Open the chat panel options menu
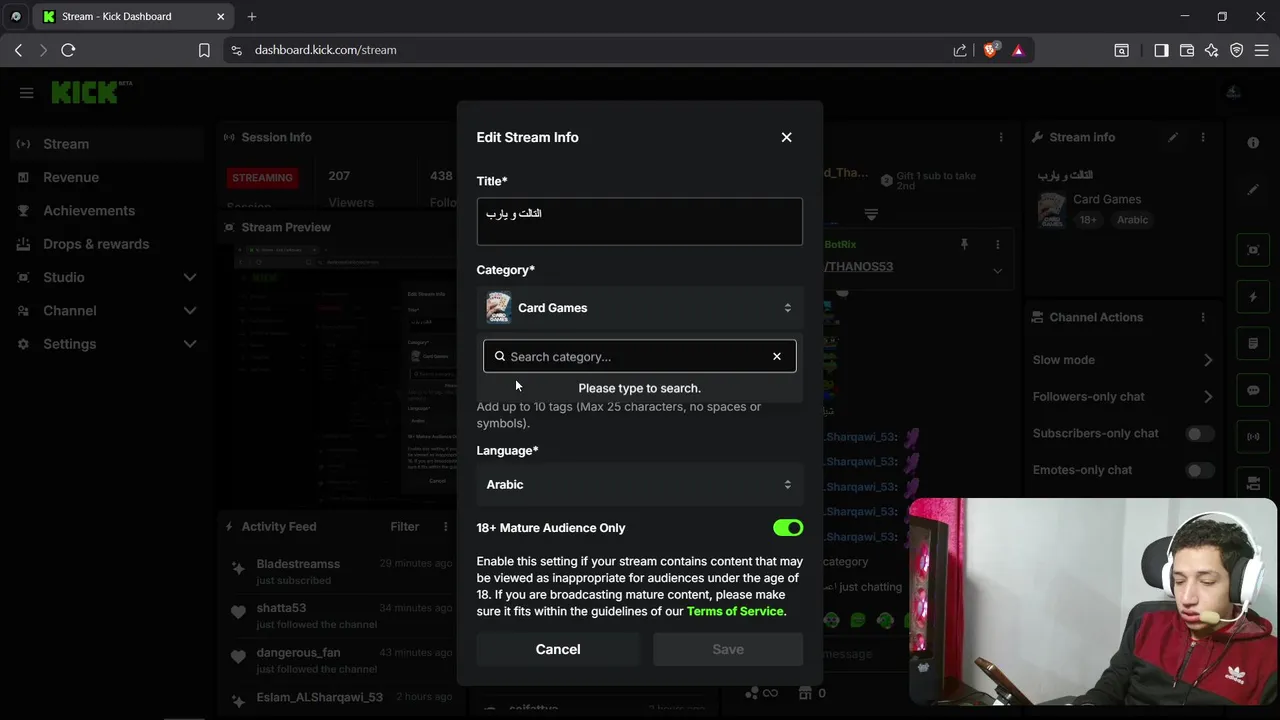Screen dimensions: 1280x720 coord(1001,137)
